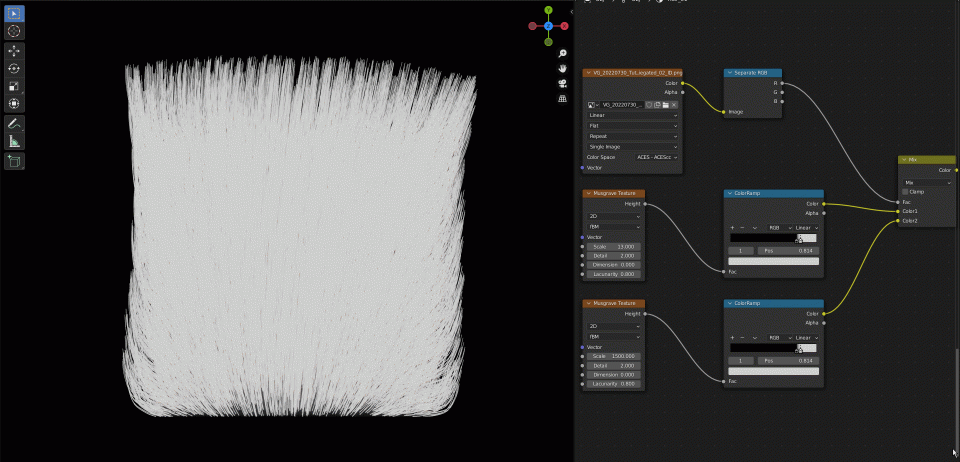Collapse the Musgrave Texture node with Scale 1500.000
The image size is (960, 462).
tap(588, 304)
